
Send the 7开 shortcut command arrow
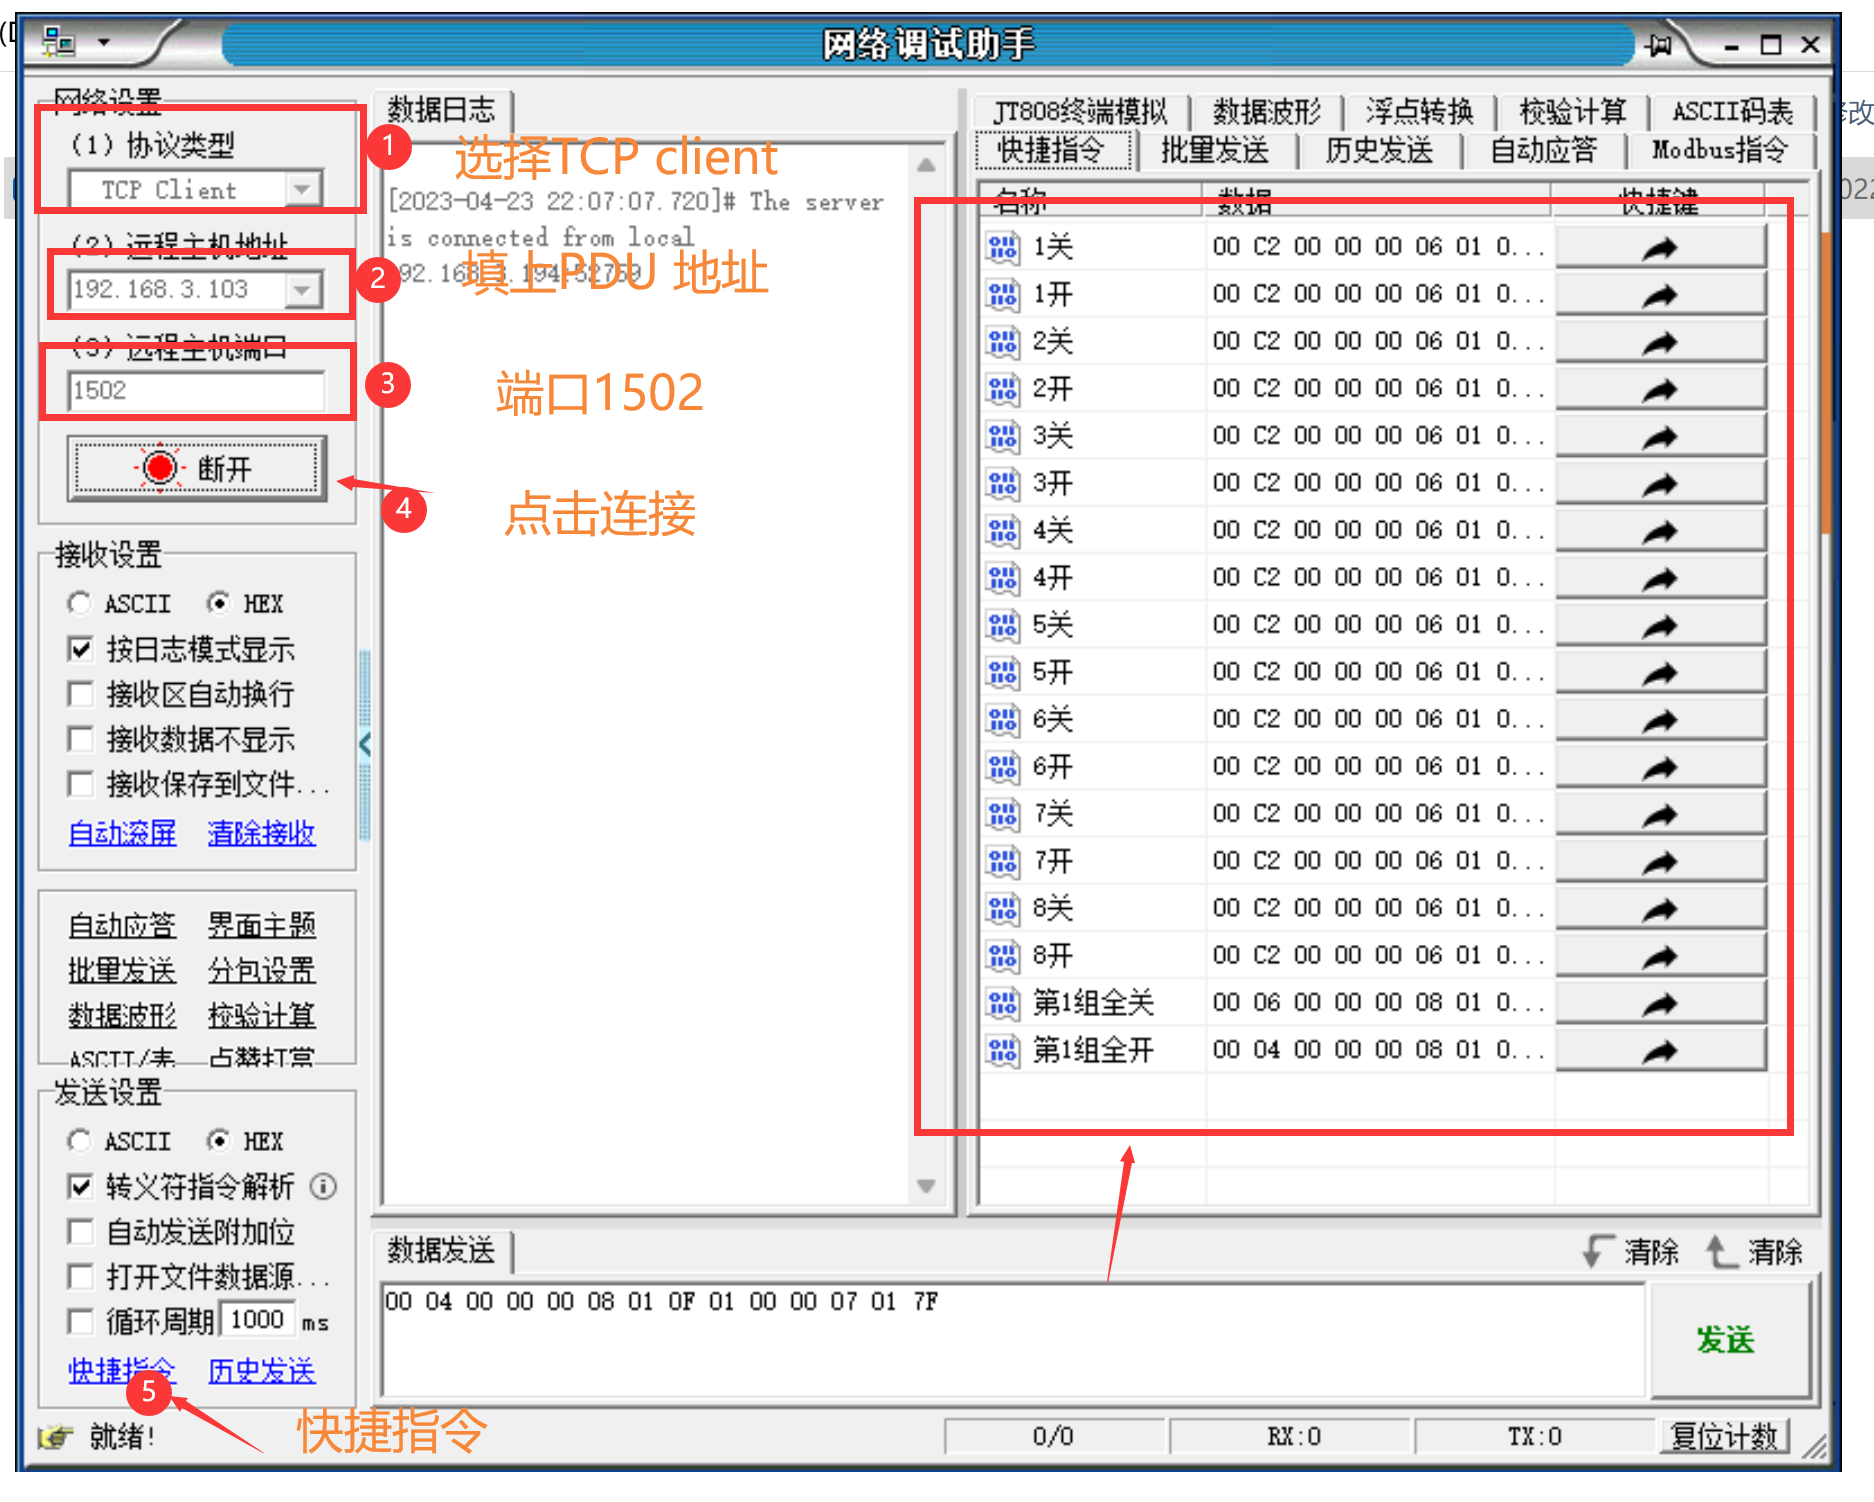[1660, 862]
